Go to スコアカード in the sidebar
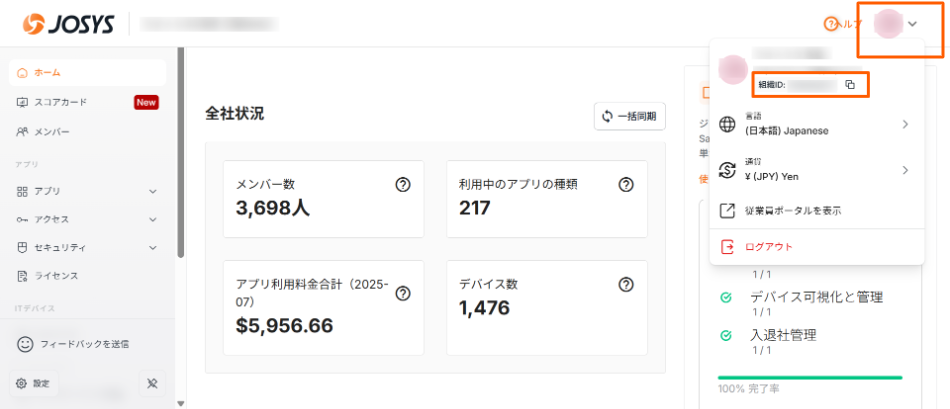The image size is (950, 409). [60, 102]
